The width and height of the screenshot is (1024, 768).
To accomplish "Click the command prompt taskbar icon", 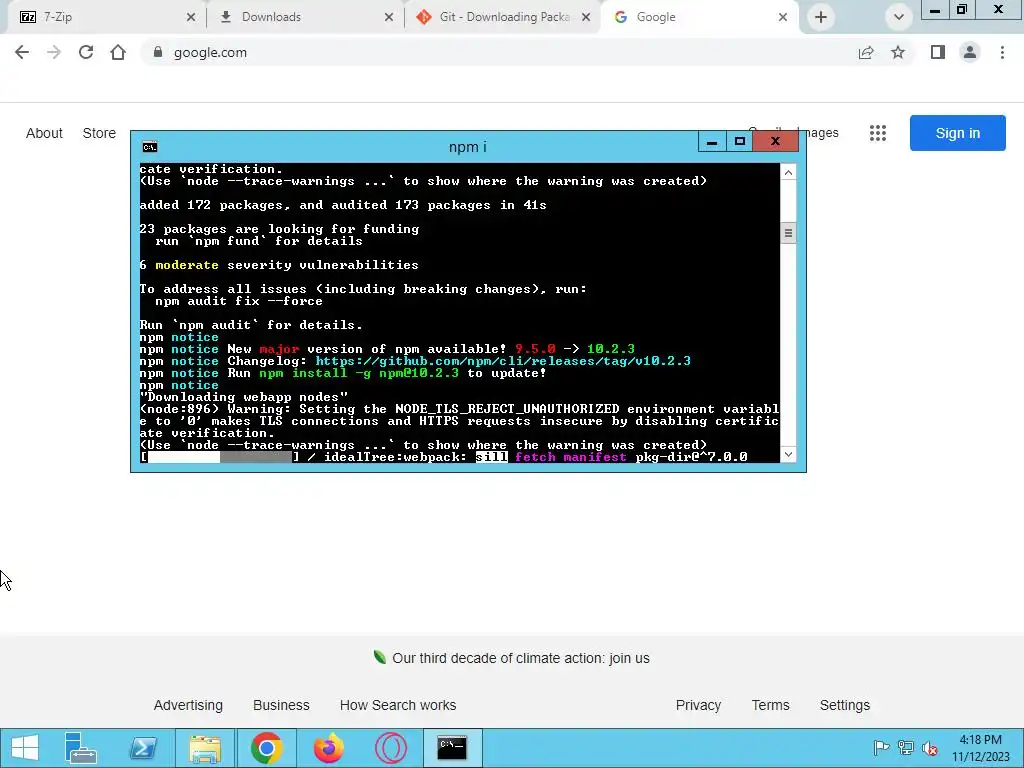I will [x=452, y=748].
